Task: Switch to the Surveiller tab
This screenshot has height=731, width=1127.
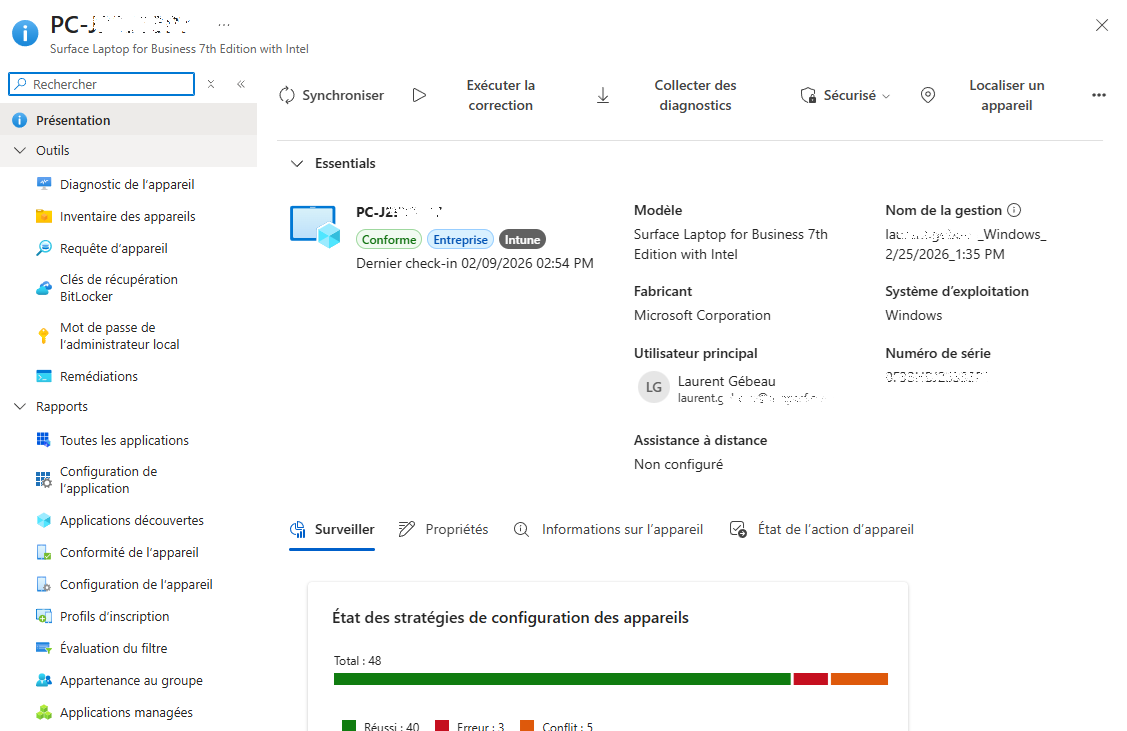Action: tap(332, 529)
